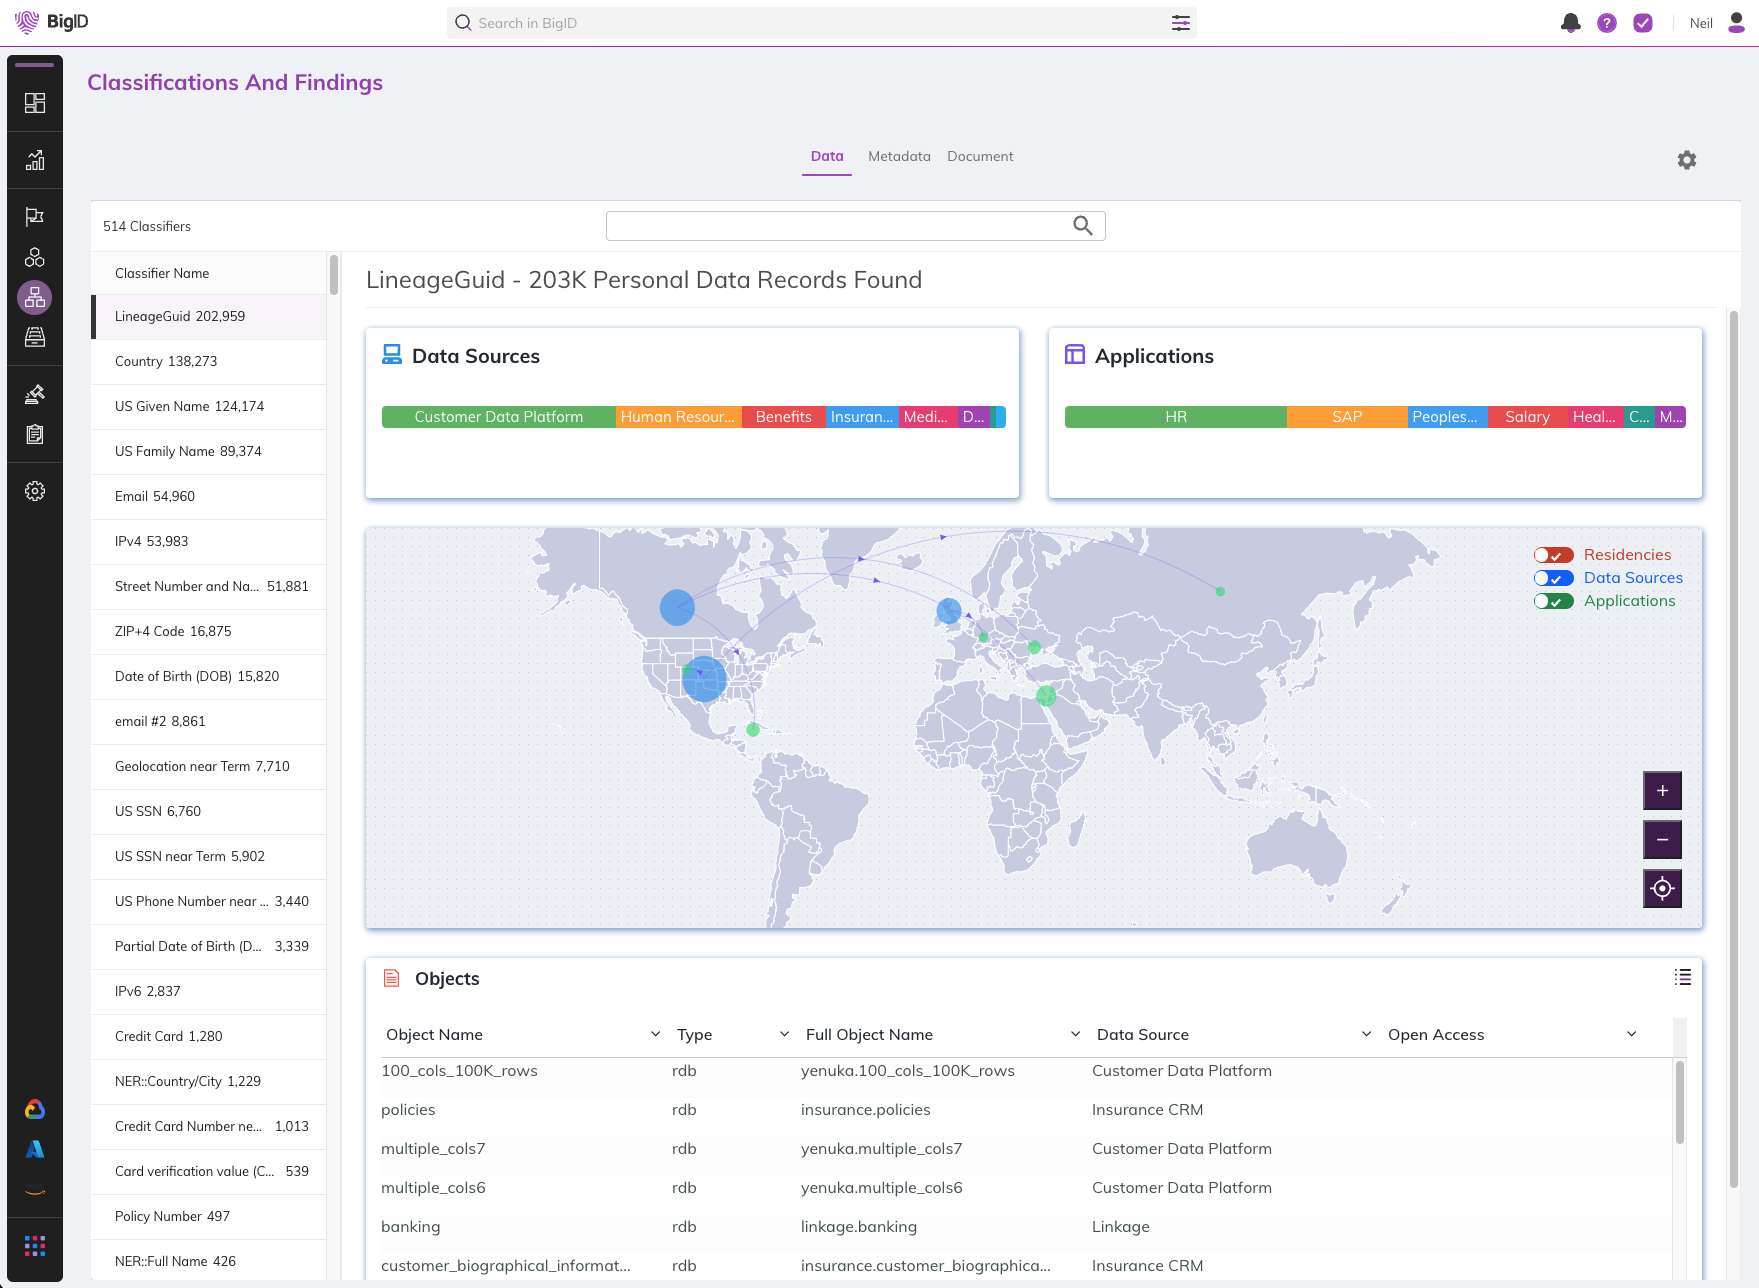The width and height of the screenshot is (1759, 1288).
Task: Open the help question mark icon
Action: coord(1606,23)
